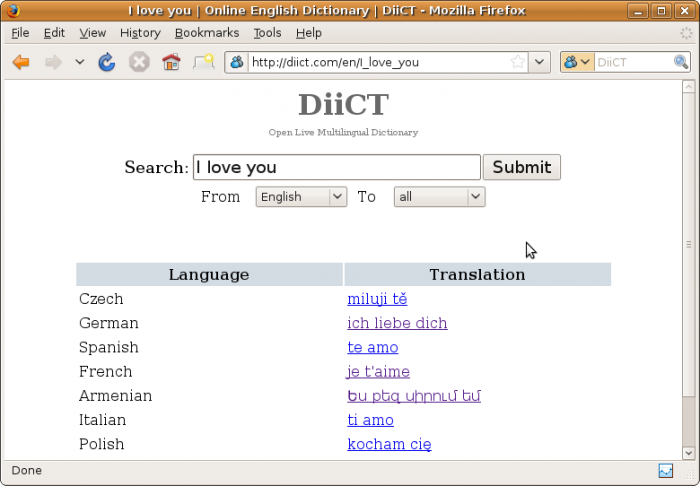Click the Search text field with 'I love you'
The width and height of the screenshot is (700, 486).
click(x=337, y=167)
